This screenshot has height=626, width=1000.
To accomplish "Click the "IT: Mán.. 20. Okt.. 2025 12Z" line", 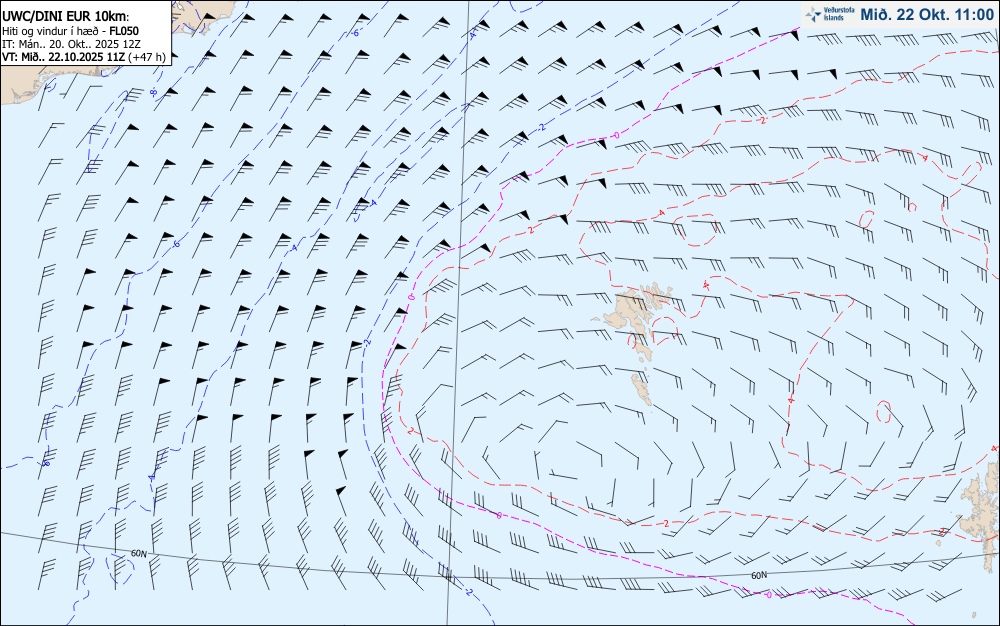I will (71, 44).
